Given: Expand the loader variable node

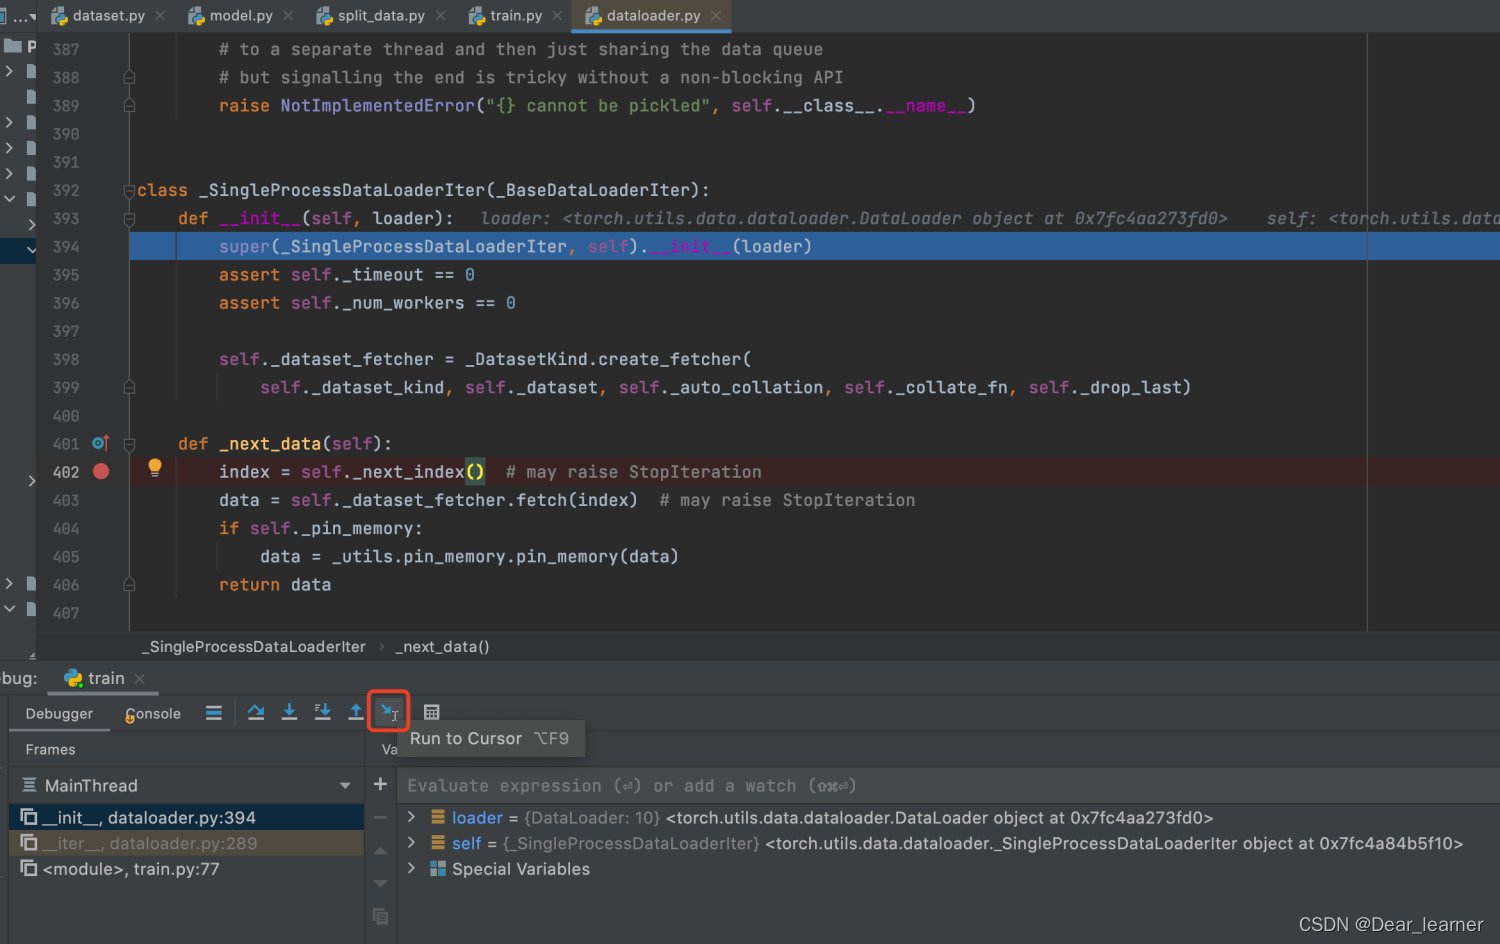Looking at the screenshot, I should coord(411,817).
